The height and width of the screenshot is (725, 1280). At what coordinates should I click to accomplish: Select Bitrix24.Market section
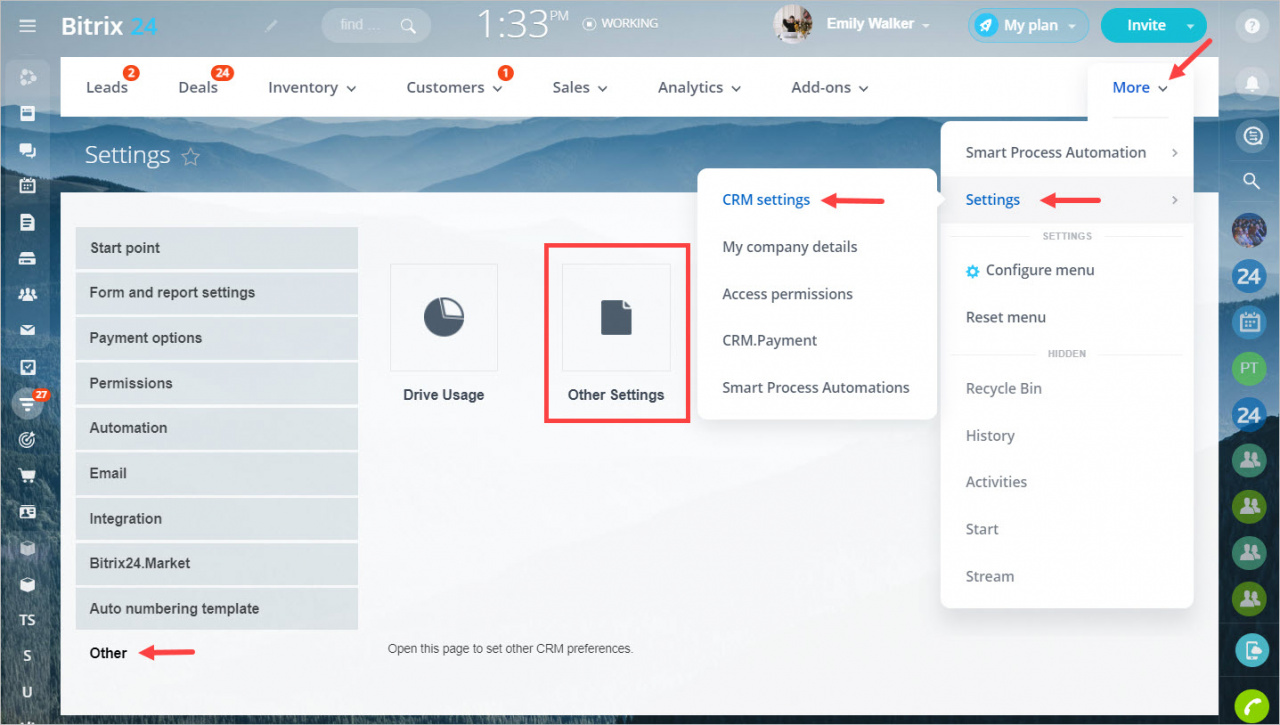(x=217, y=564)
